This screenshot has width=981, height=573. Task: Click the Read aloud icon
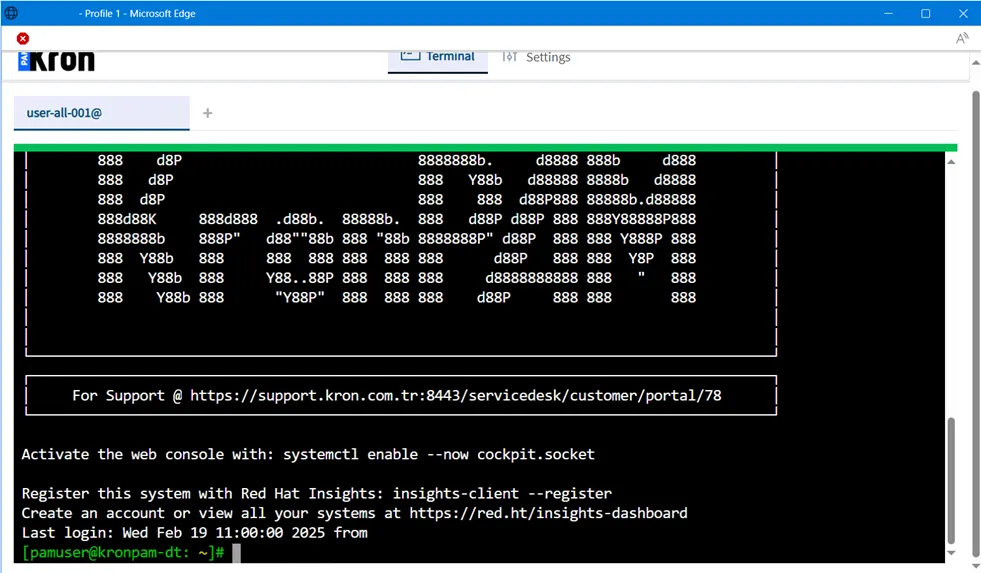pos(962,39)
